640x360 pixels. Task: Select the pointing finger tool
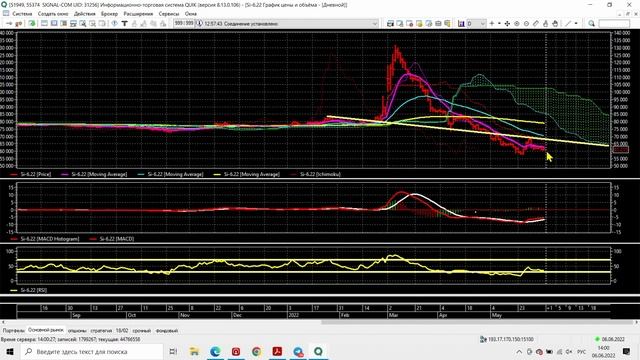coord(545,23)
